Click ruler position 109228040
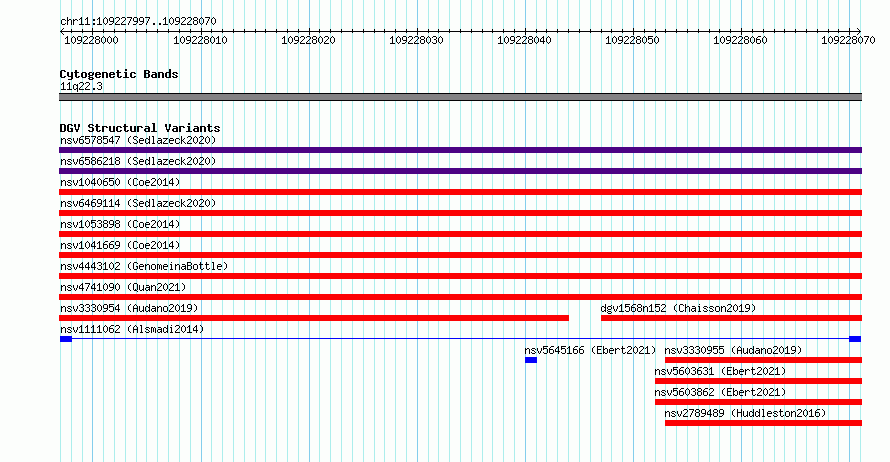This screenshot has height=462, width=890. tap(524, 40)
